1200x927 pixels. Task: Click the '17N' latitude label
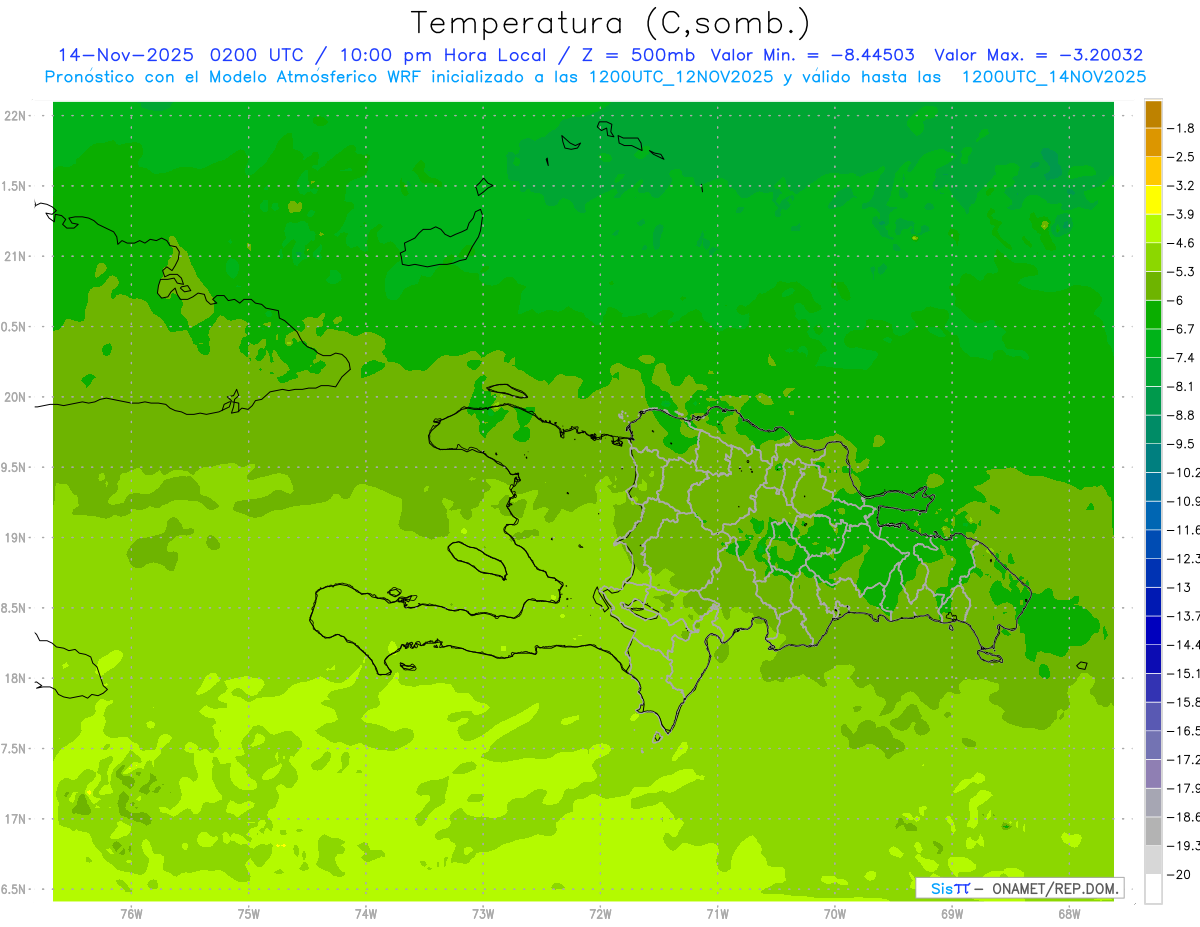click(15, 819)
